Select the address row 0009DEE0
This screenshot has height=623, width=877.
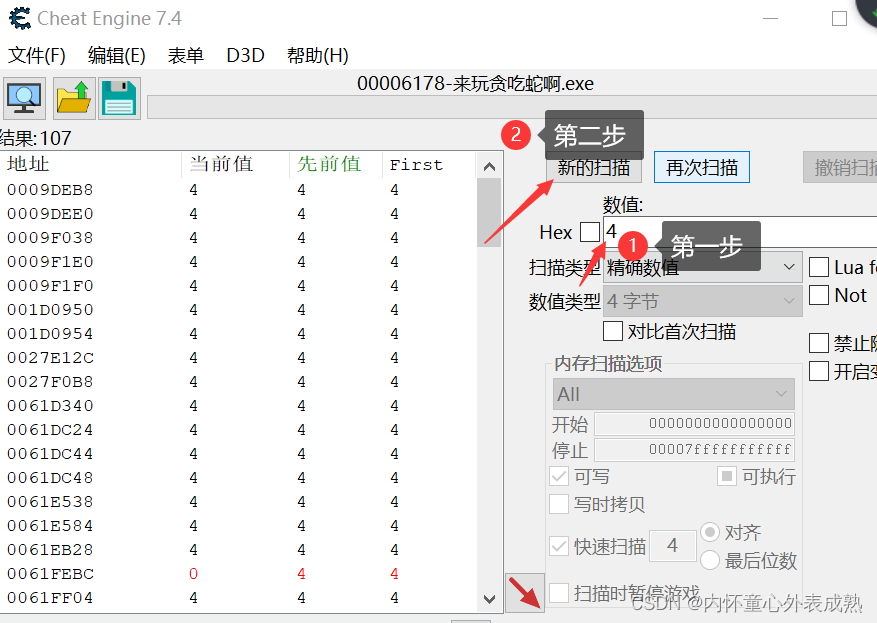pyautogui.click(x=239, y=214)
